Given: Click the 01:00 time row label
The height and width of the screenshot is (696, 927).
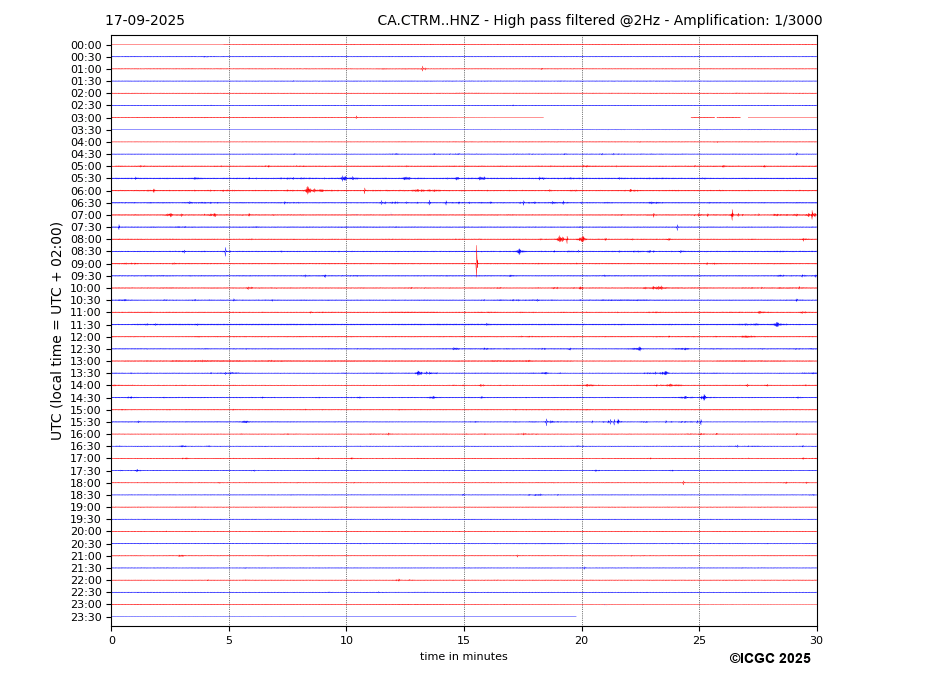Looking at the screenshot, I should coord(86,69).
